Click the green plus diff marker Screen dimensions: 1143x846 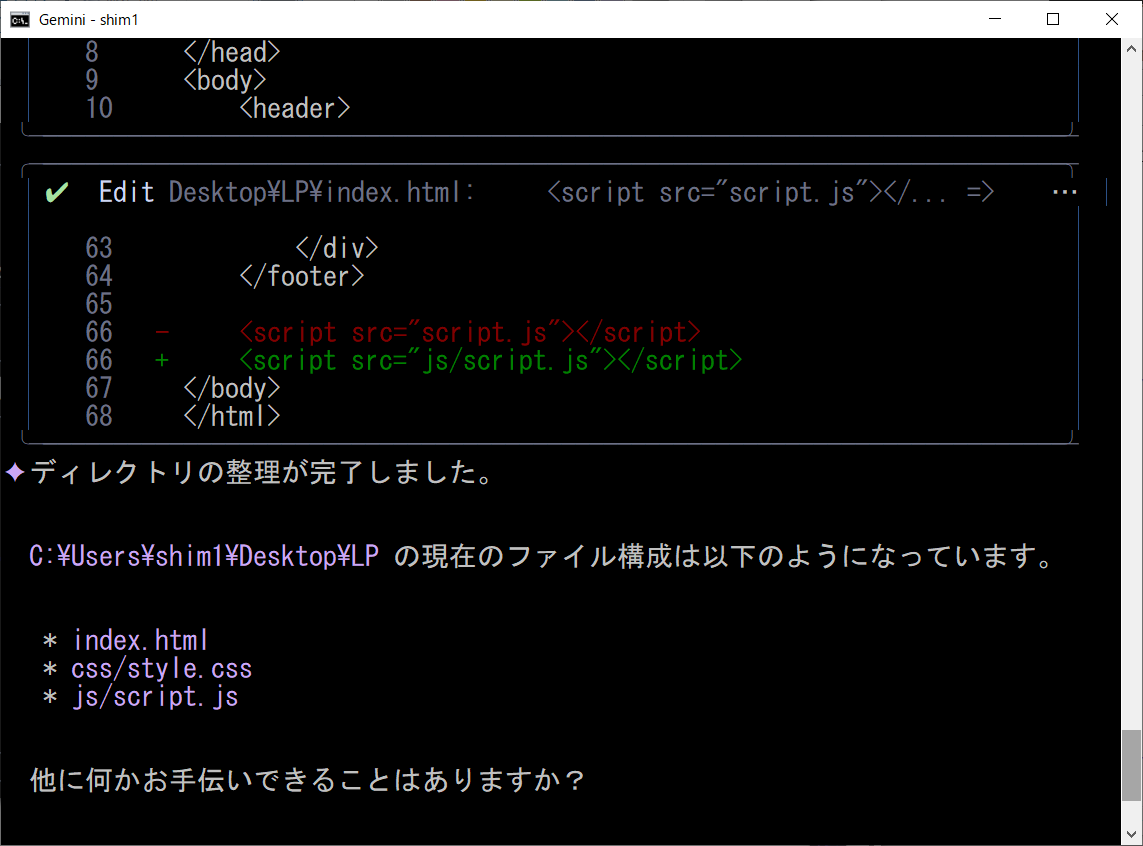click(162, 361)
